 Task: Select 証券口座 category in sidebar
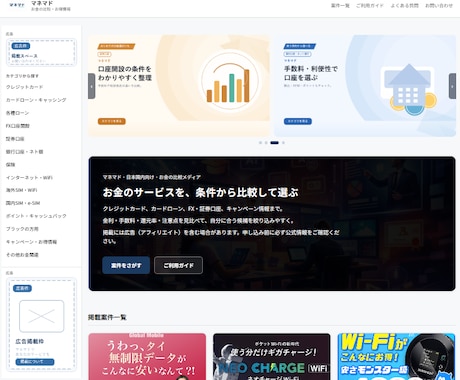click(15, 139)
